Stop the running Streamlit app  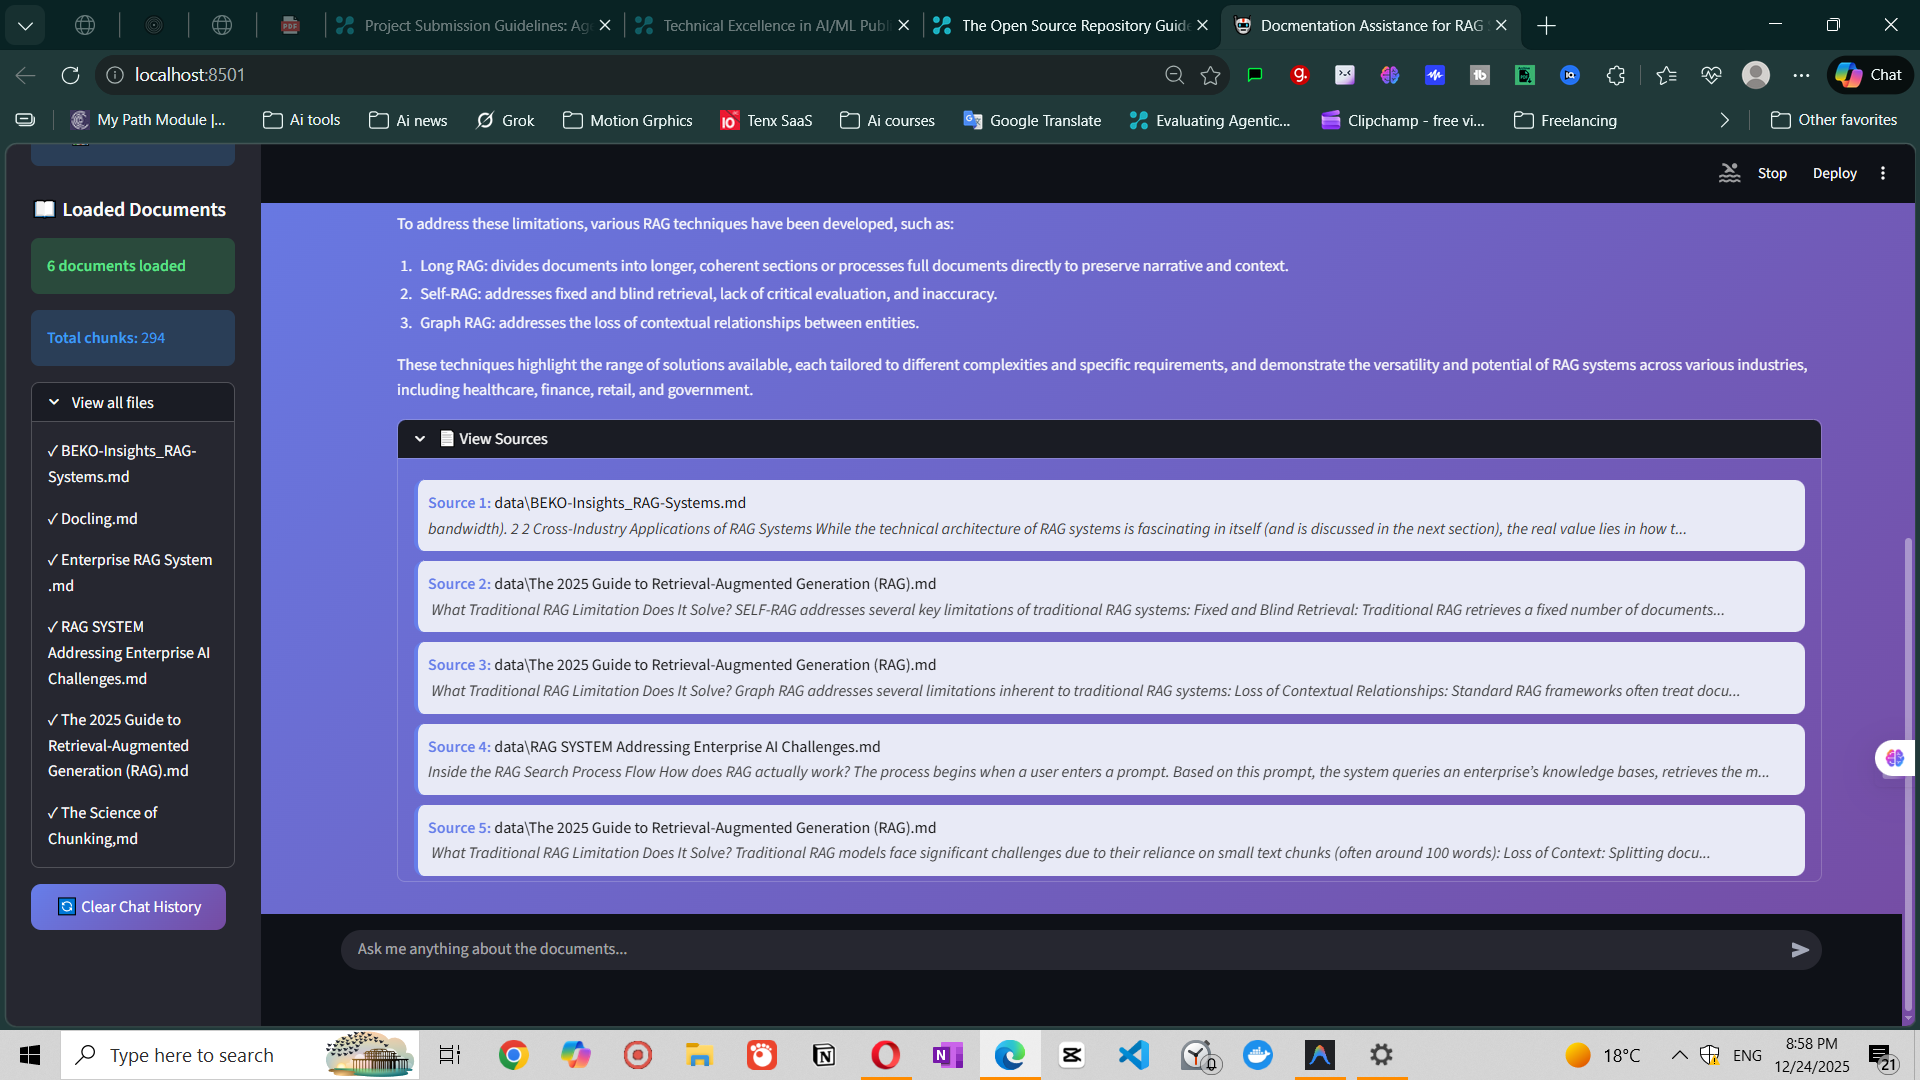[x=1771, y=173]
